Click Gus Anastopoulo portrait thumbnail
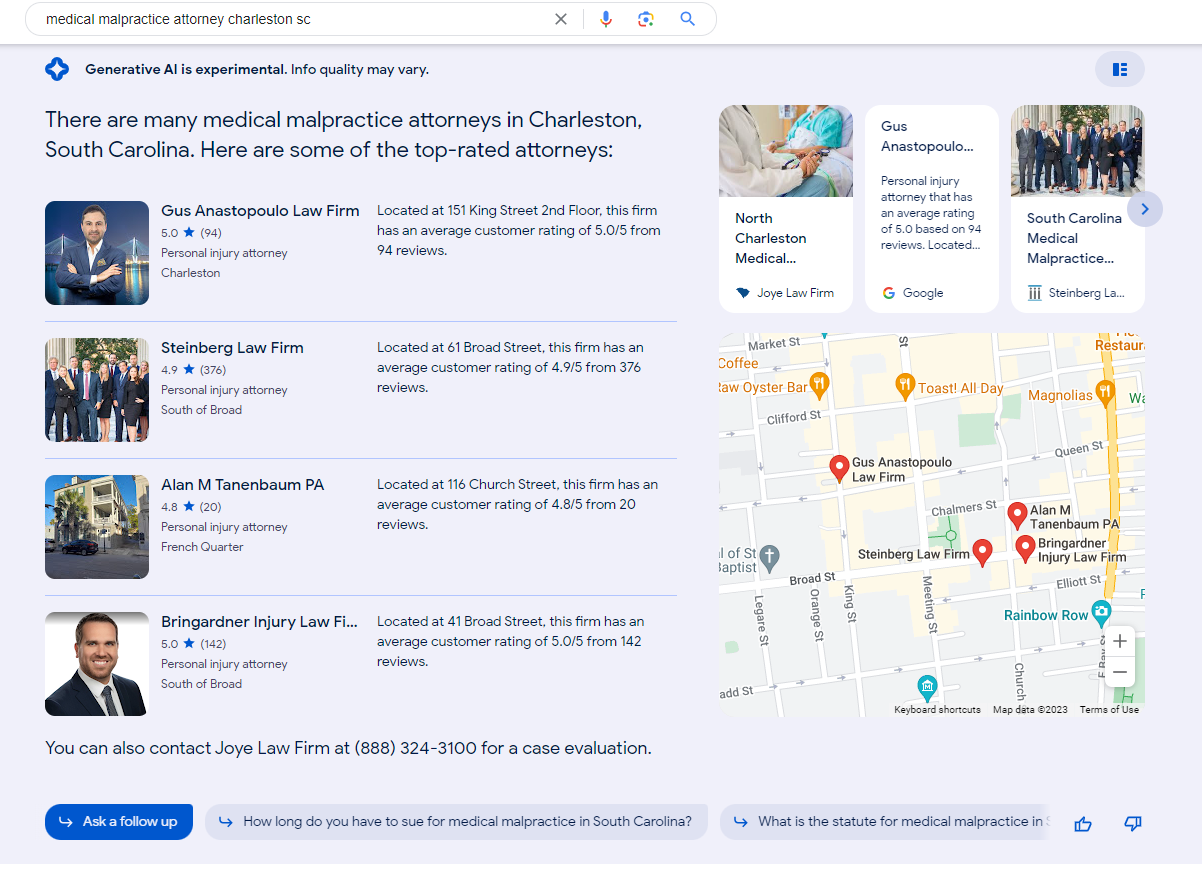1202x871 pixels. (97, 253)
